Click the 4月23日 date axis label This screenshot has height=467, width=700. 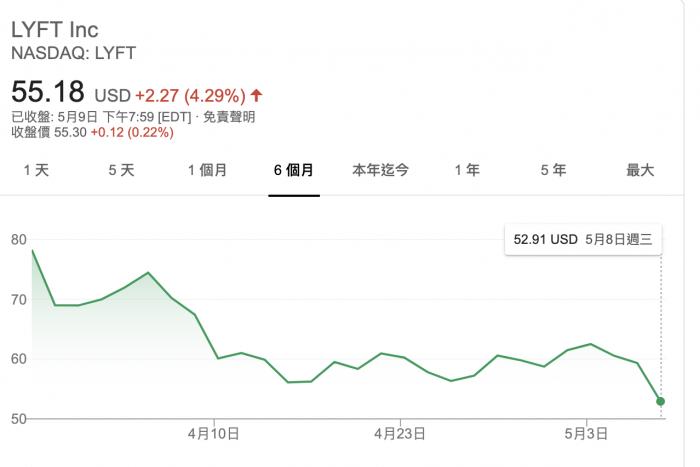400,434
